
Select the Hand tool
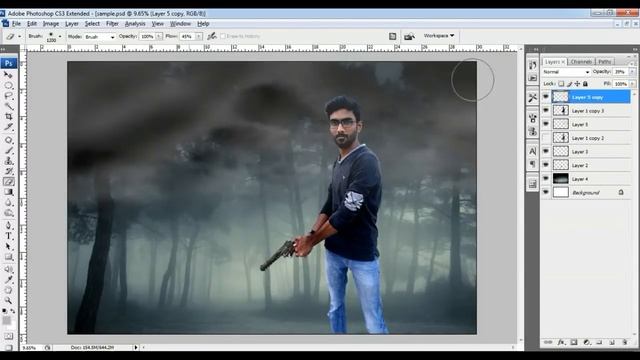click(x=8, y=290)
